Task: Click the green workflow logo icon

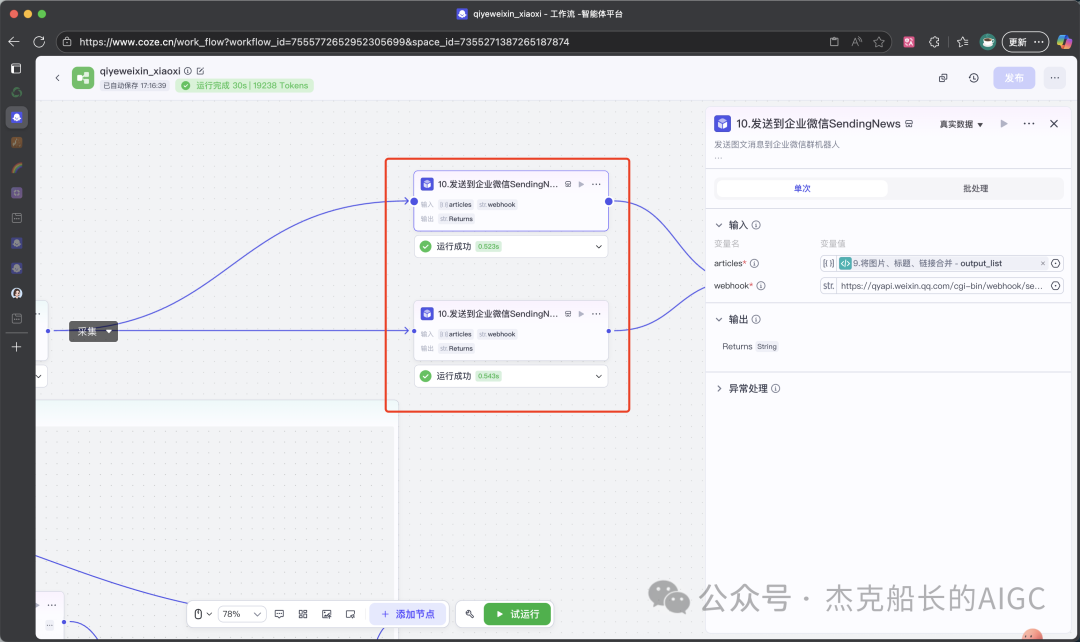Action: tap(83, 78)
